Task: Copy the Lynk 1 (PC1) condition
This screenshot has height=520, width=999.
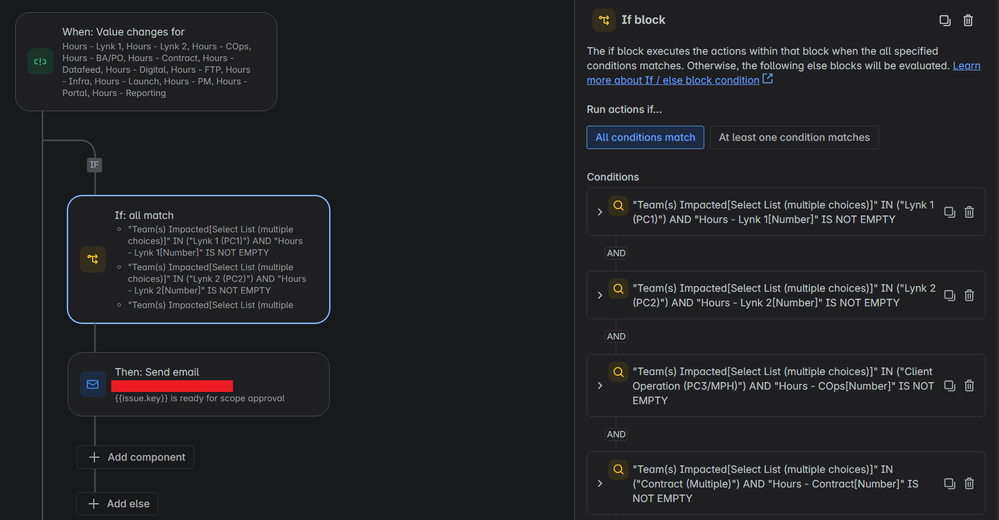Action: pos(949,212)
